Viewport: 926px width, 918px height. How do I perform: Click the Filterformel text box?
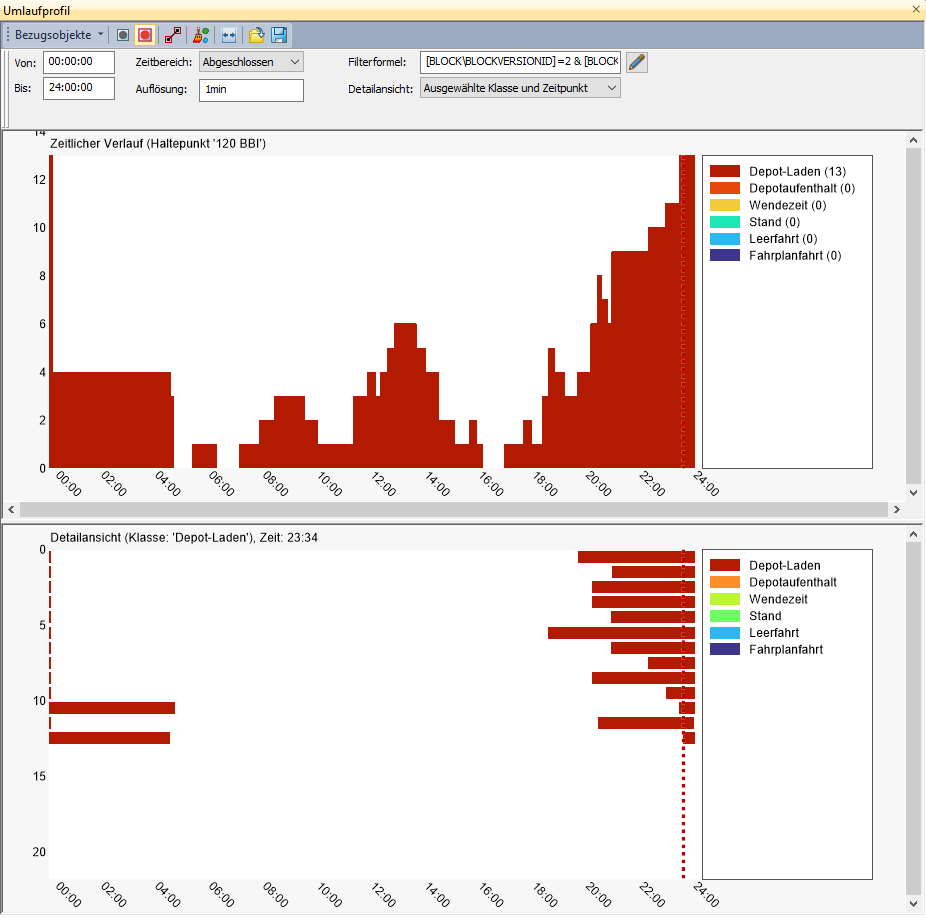(x=520, y=62)
